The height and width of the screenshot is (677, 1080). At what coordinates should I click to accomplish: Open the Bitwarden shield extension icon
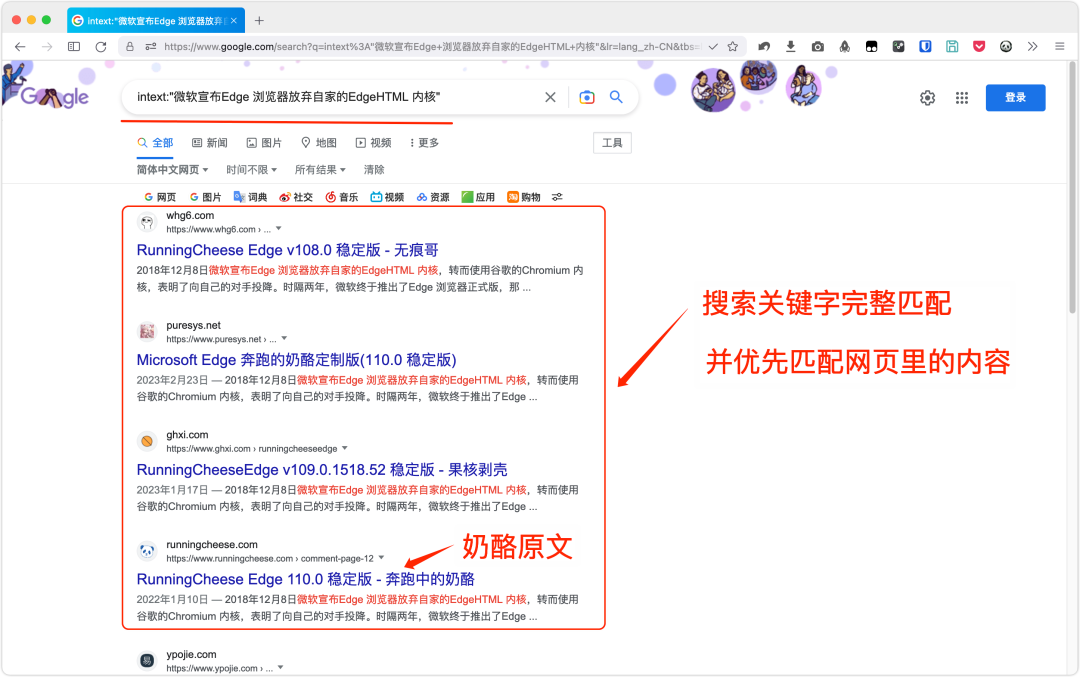[x=925, y=47]
